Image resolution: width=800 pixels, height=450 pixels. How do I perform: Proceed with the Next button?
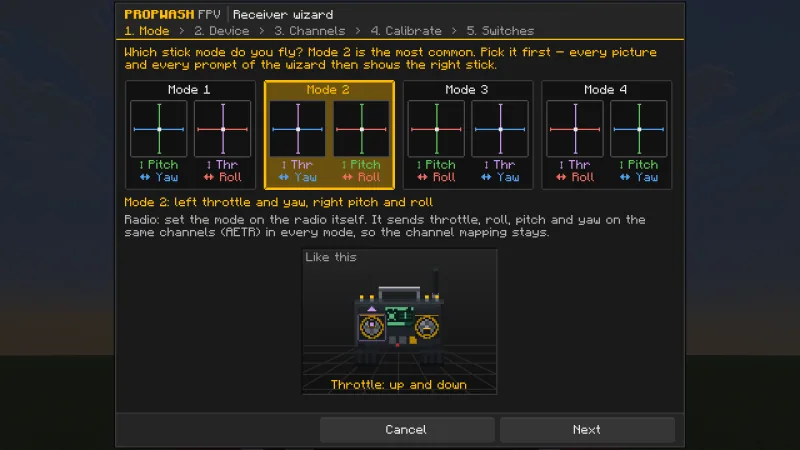click(587, 430)
